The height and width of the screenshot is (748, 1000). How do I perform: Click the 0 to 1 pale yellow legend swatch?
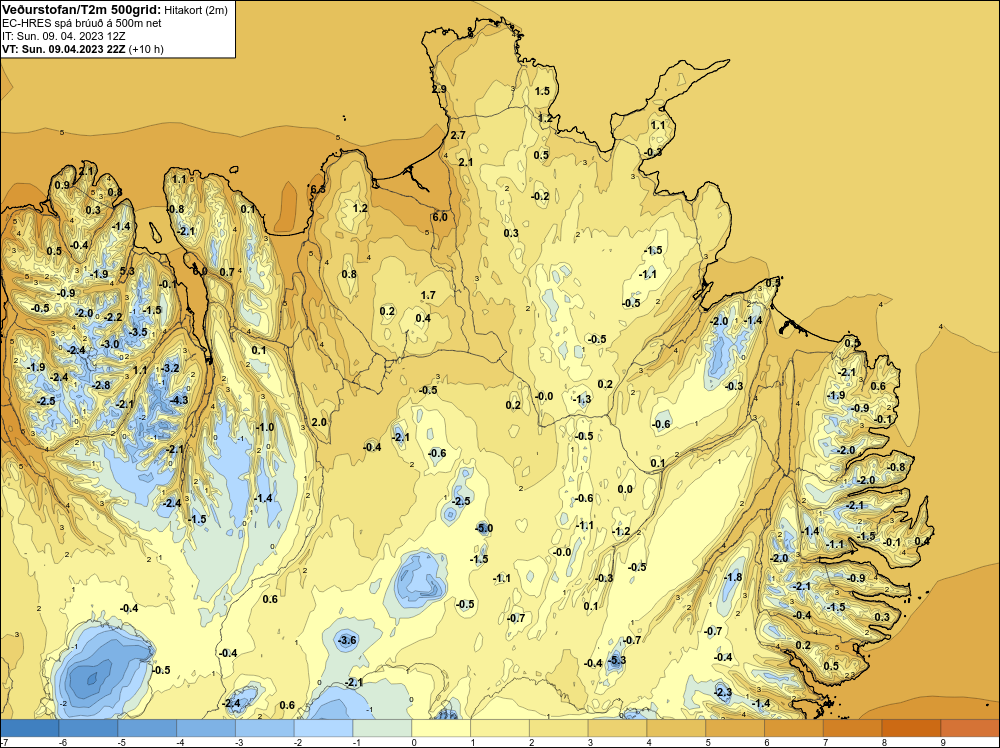(x=441, y=728)
